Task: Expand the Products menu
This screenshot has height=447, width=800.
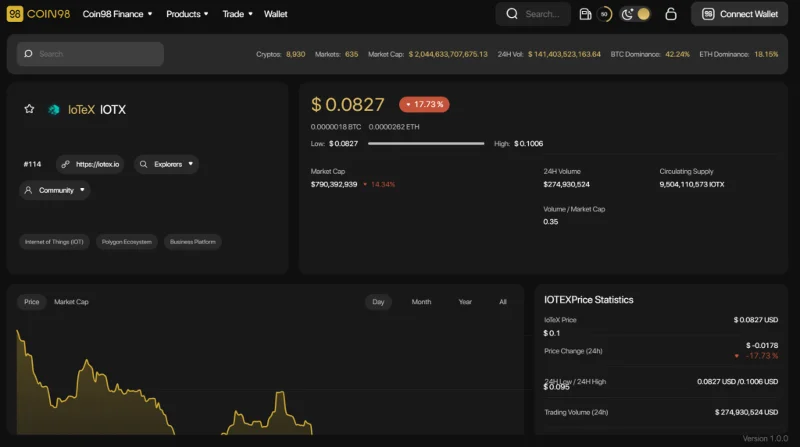Action: [187, 14]
